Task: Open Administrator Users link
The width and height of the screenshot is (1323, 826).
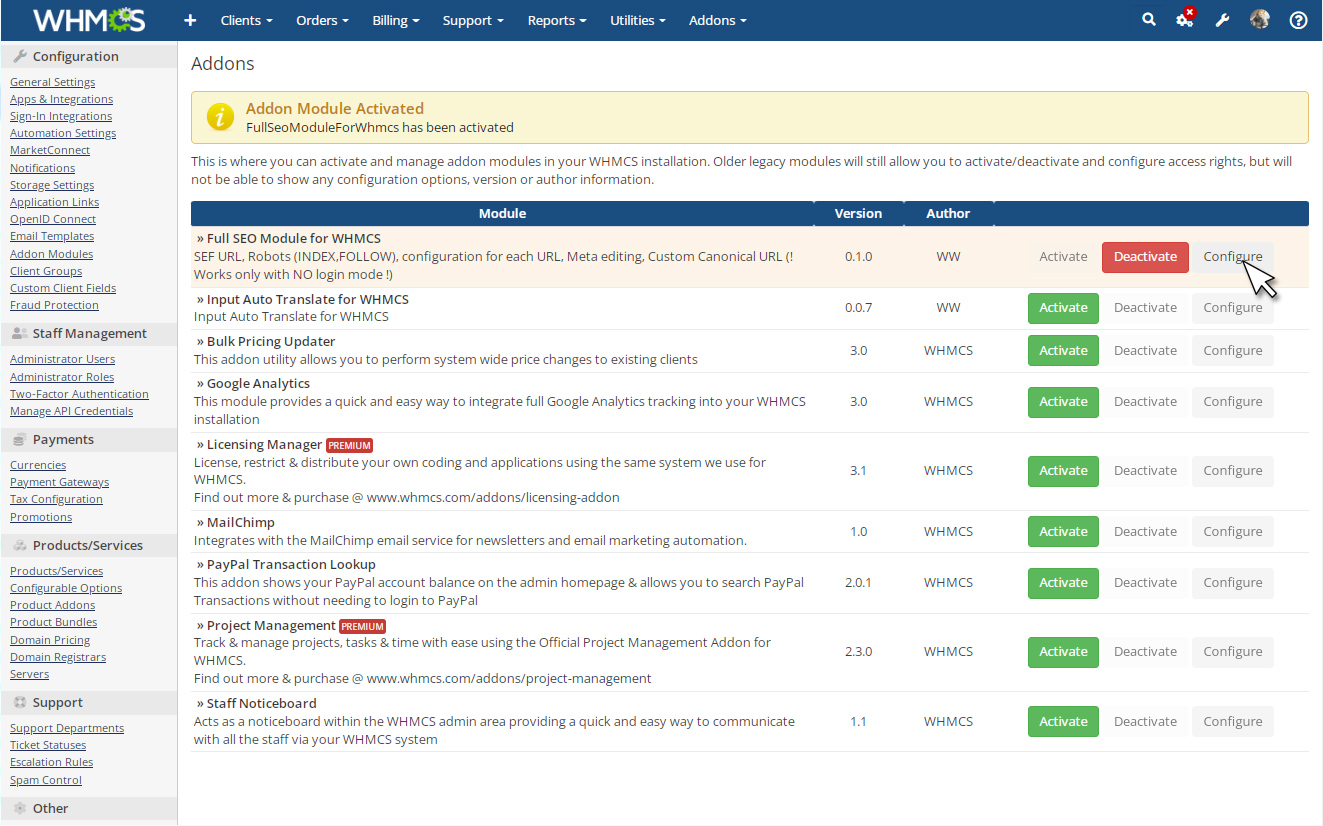Action: (x=62, y=359)
